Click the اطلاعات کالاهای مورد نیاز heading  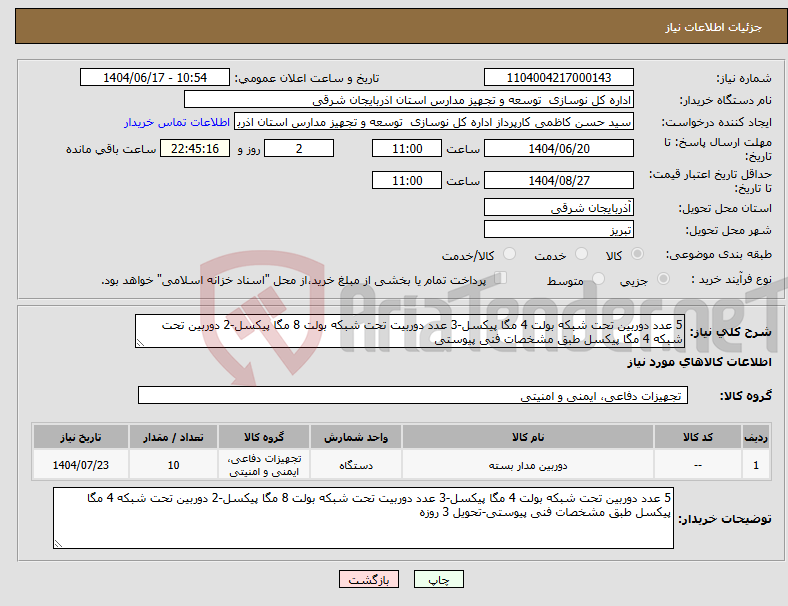[699, 362]
